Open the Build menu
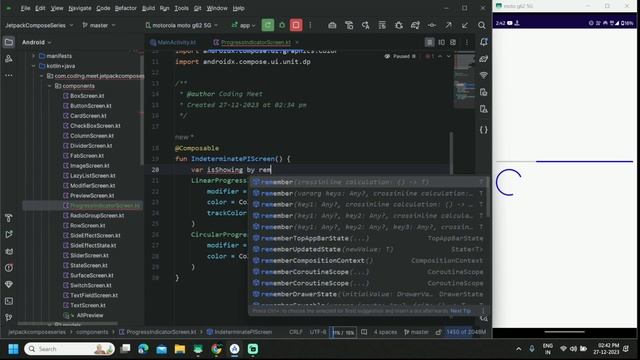The height and width of the screenshot is (360, 640). click(x=148, y=8)
